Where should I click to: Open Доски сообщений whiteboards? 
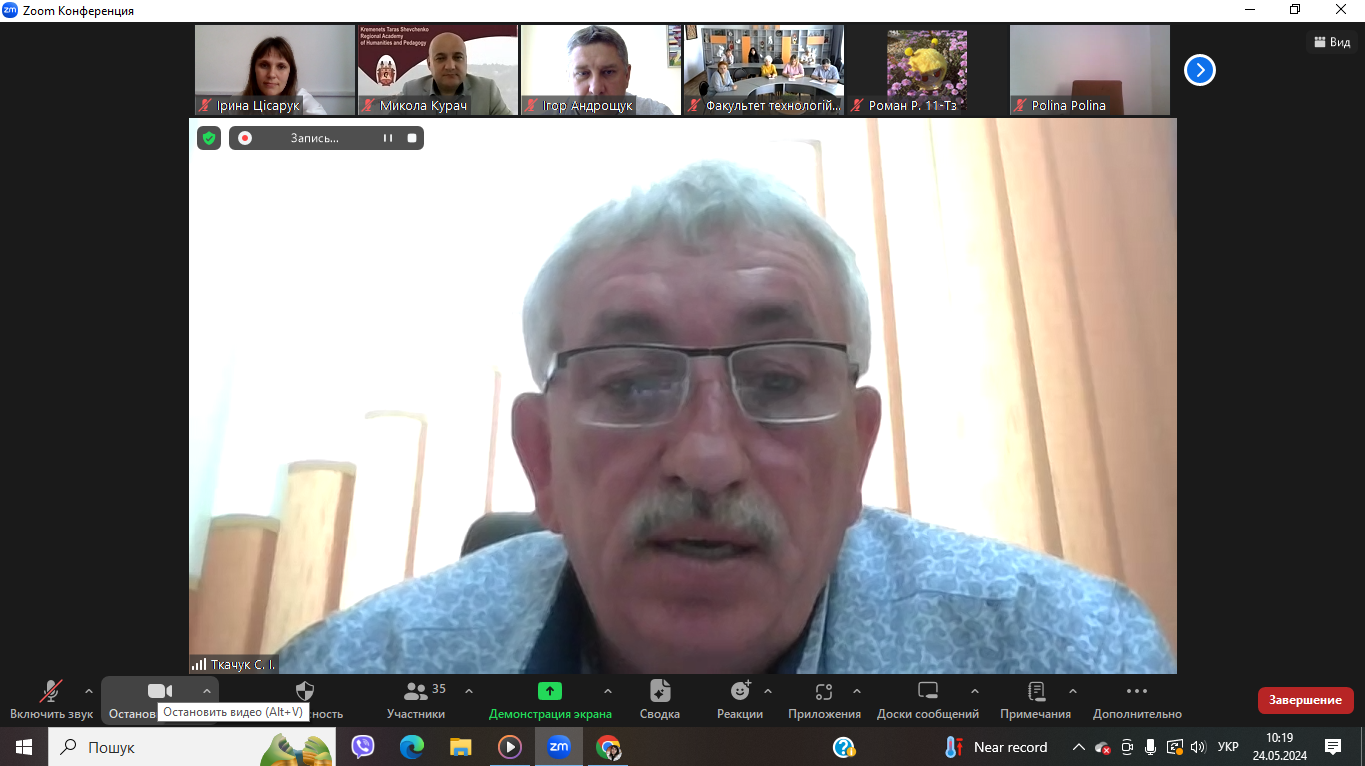[x=927, y=699]
